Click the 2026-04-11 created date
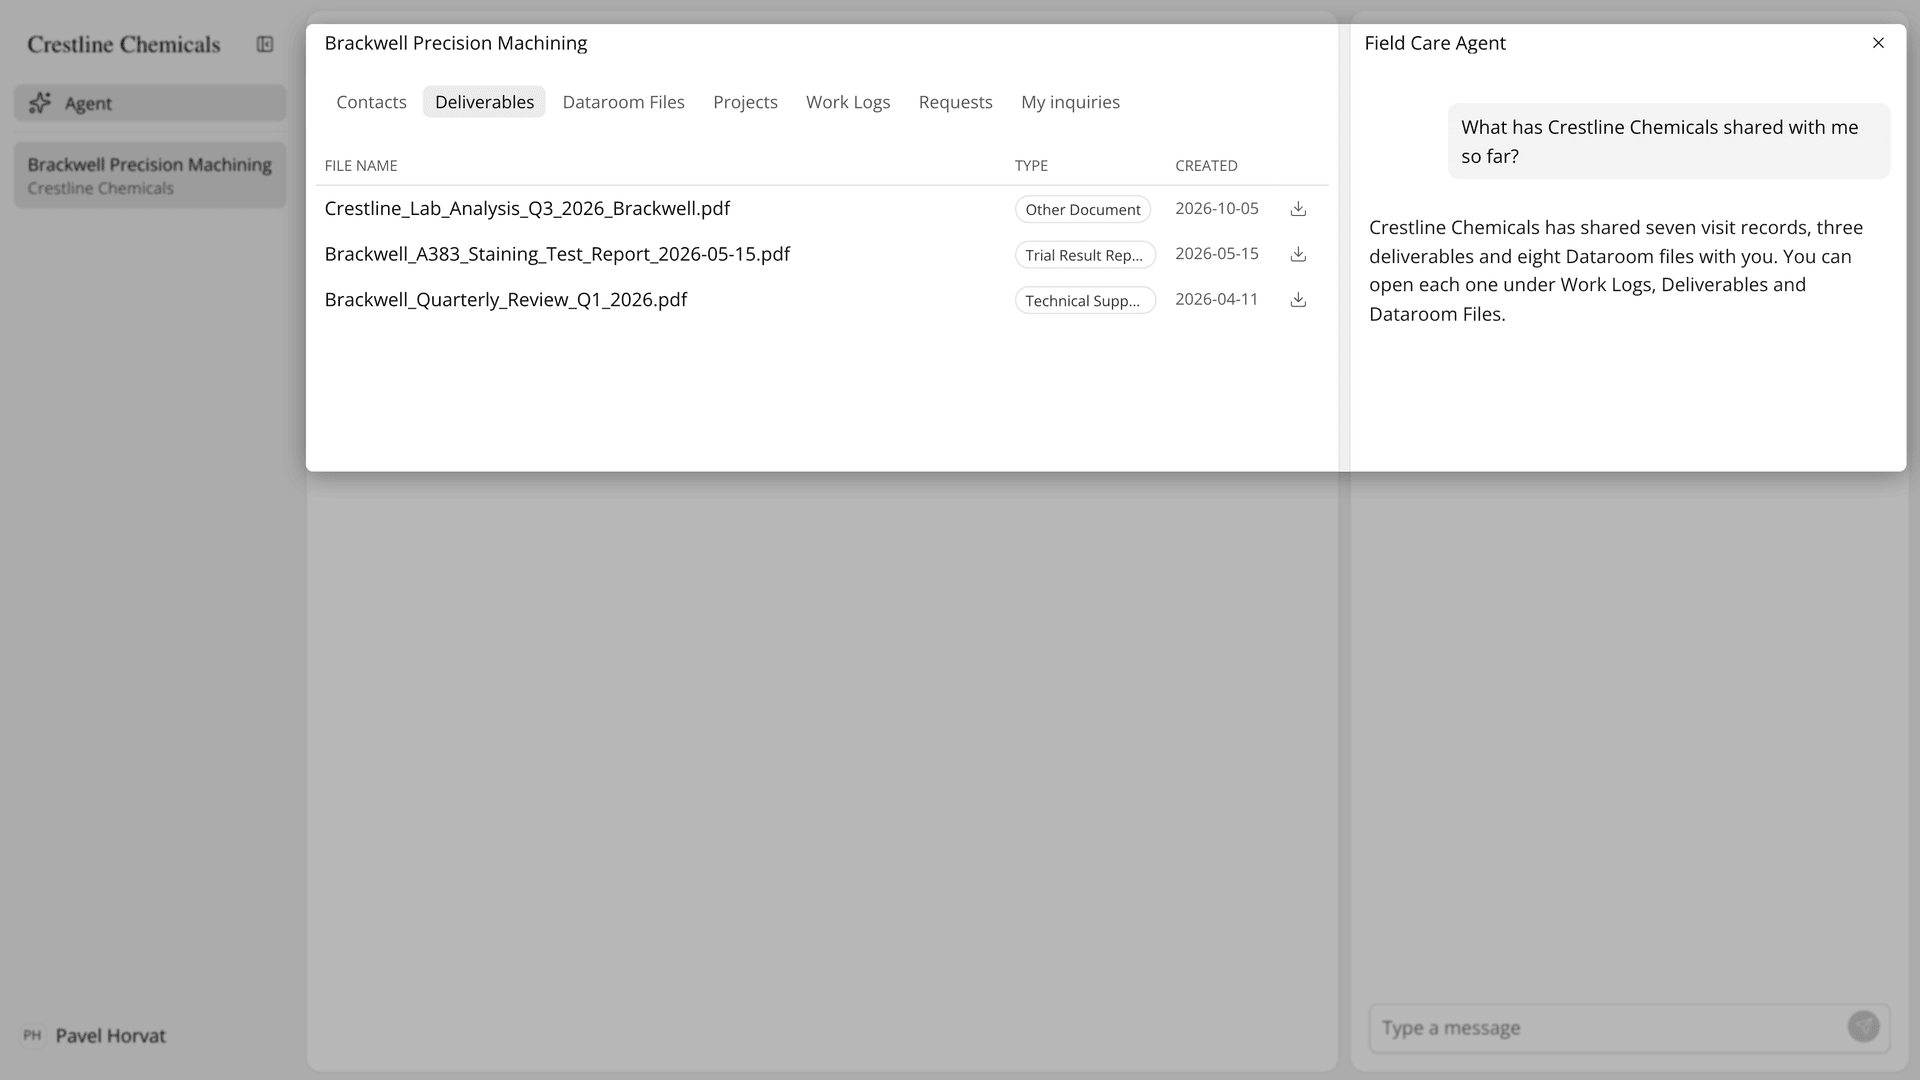The height and width of the screenshot is (1080, 1920). click(x=1217, y=299)
